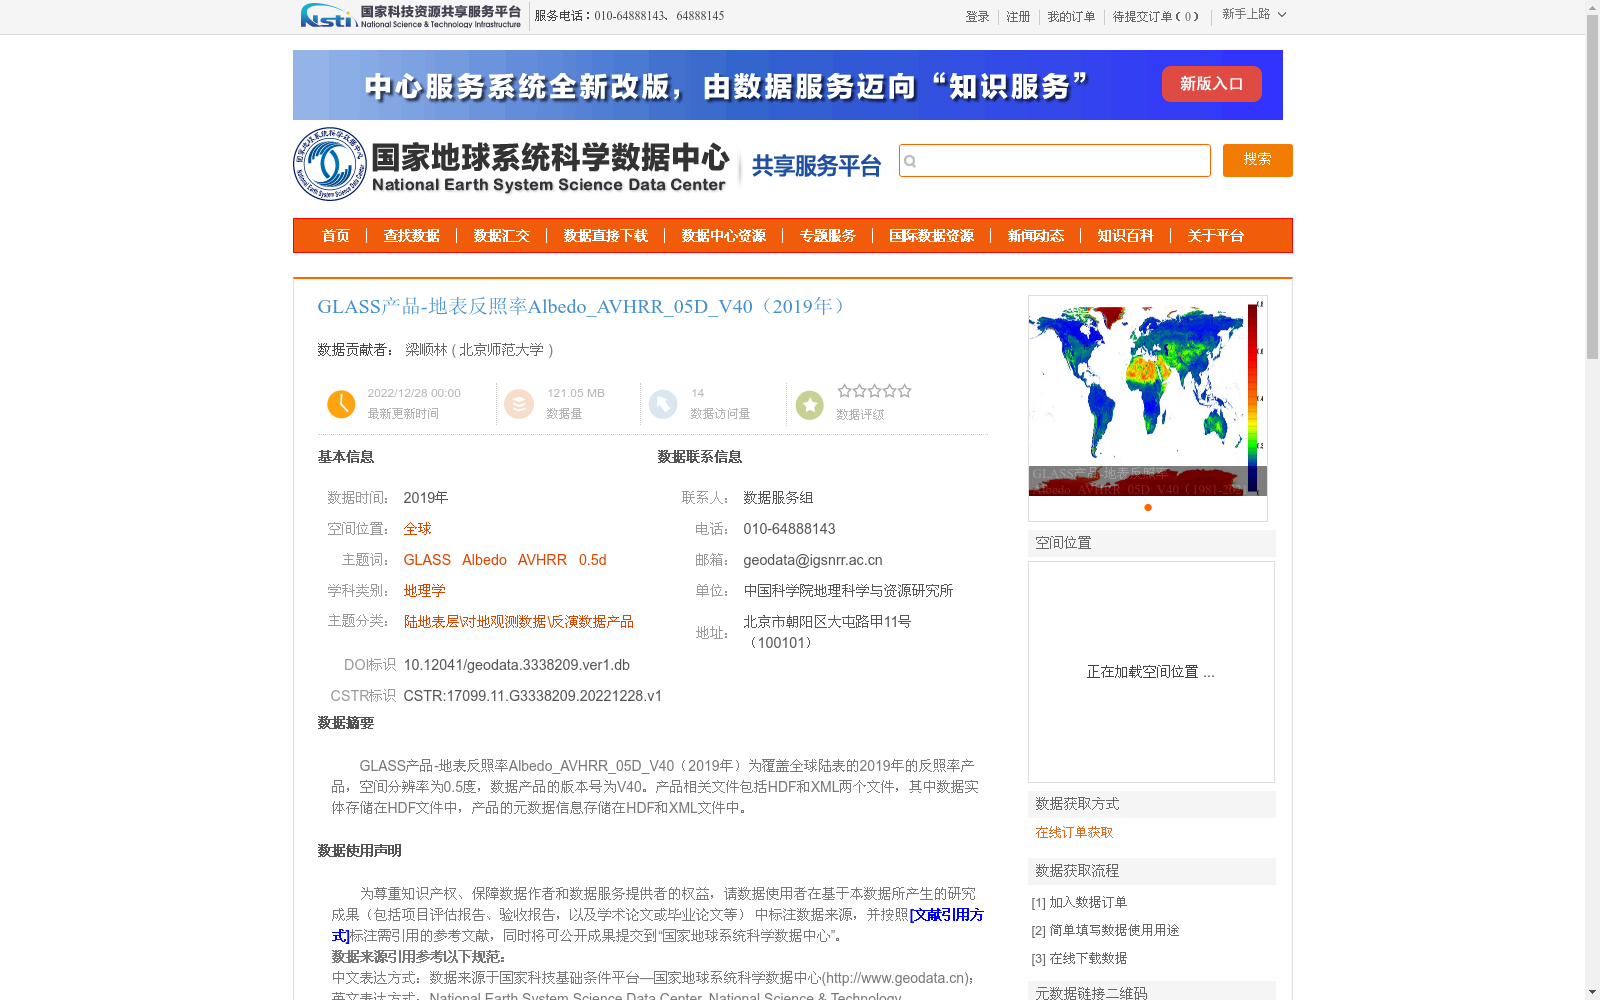
Task: Open 数据直接下载 menu item
Action: tap(606, 236)
